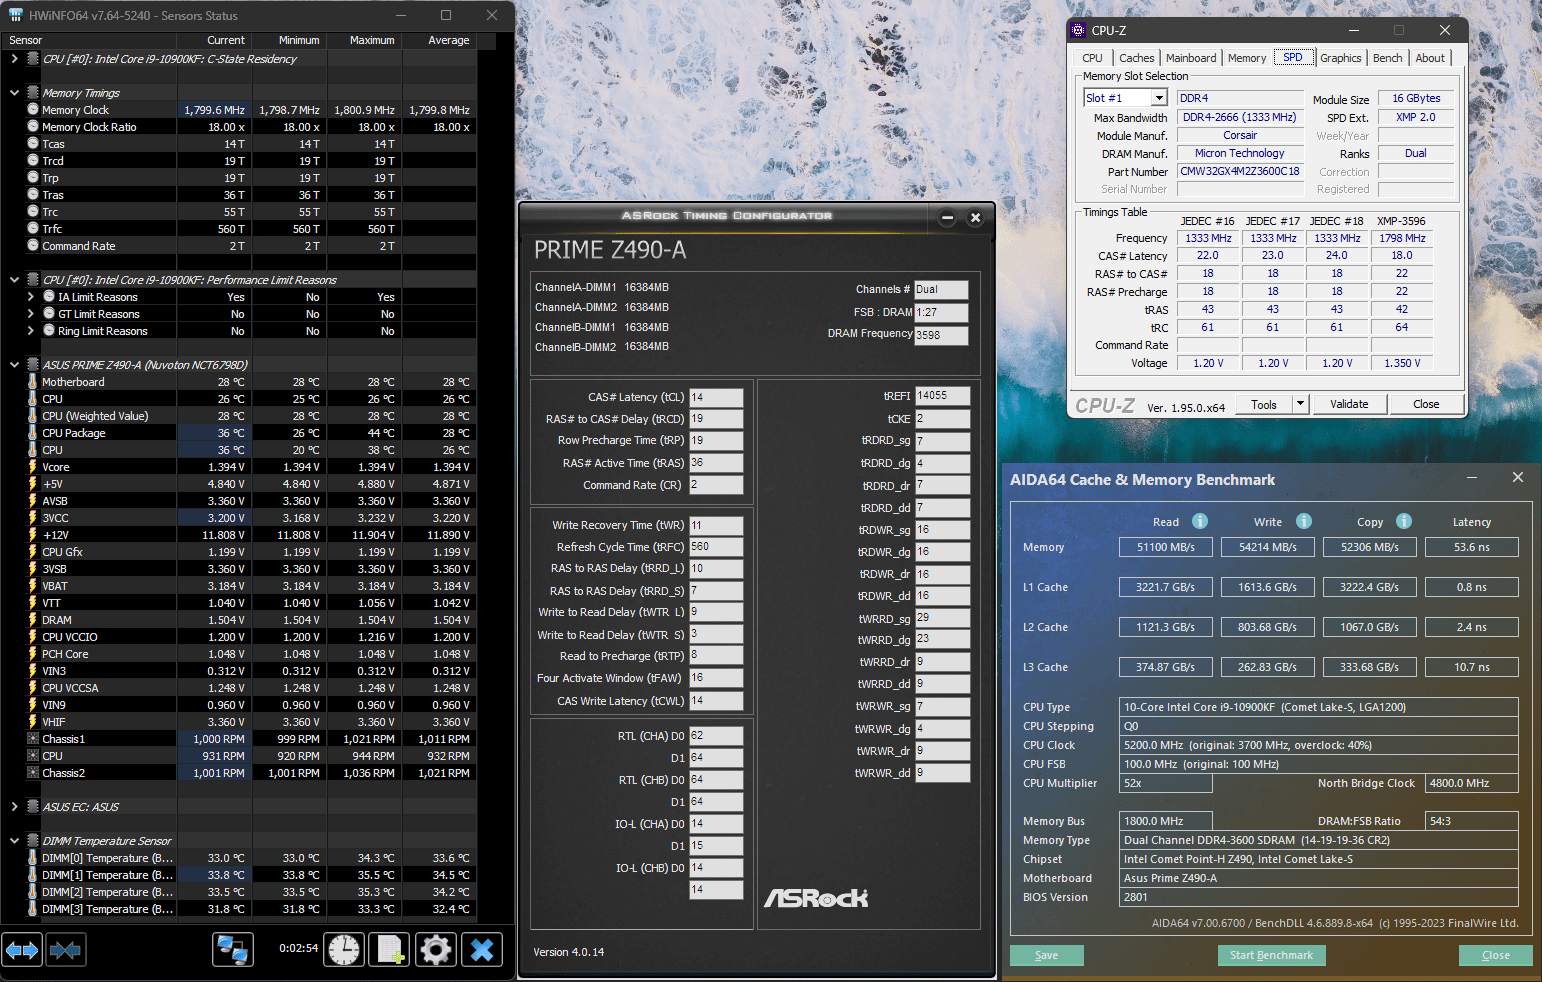This screenshot has width=1542, height=982.
Task: Click the Close button in CPU-Z
Action: tap(1426, 404)
